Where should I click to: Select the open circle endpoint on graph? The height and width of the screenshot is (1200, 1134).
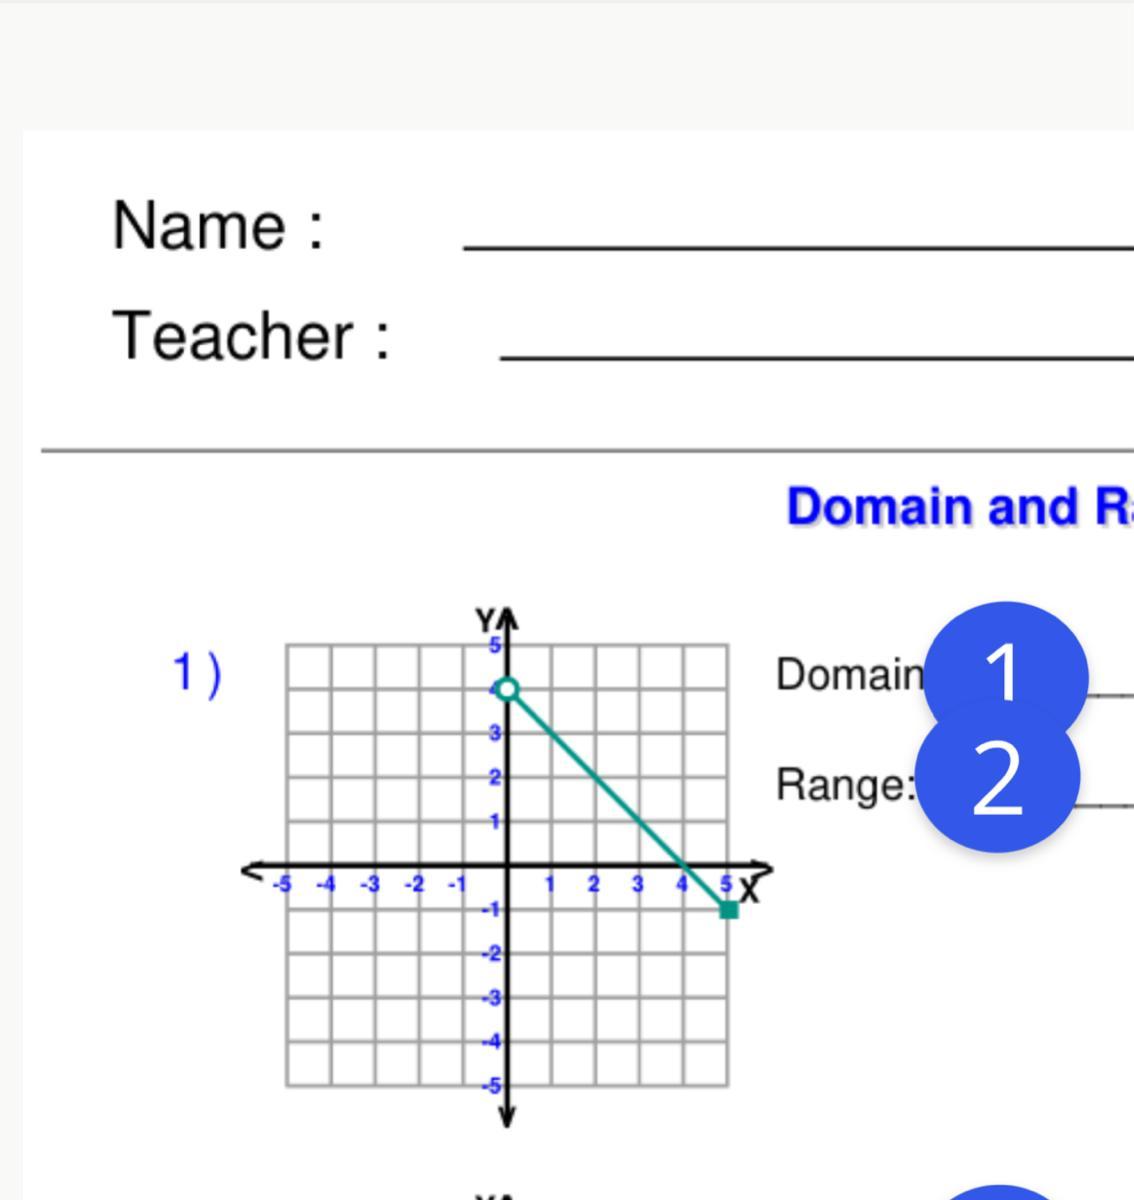[x=508, y=689]
